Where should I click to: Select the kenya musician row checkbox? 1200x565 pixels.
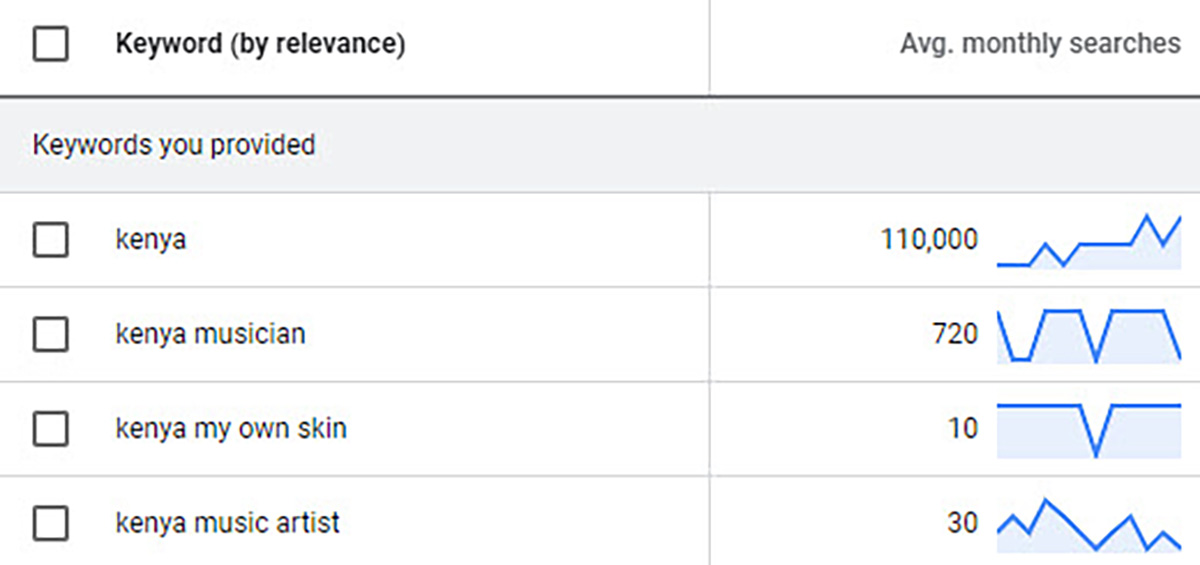(x=51, y=334)
